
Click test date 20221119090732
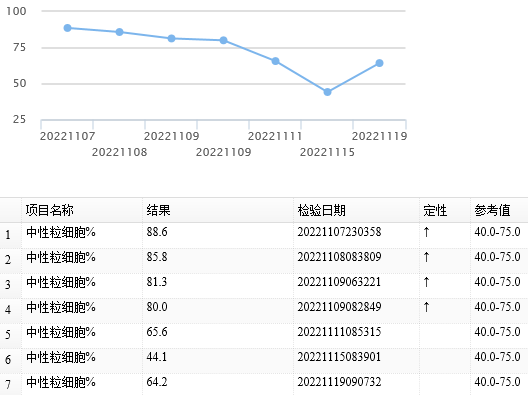[x=339, y=382]
